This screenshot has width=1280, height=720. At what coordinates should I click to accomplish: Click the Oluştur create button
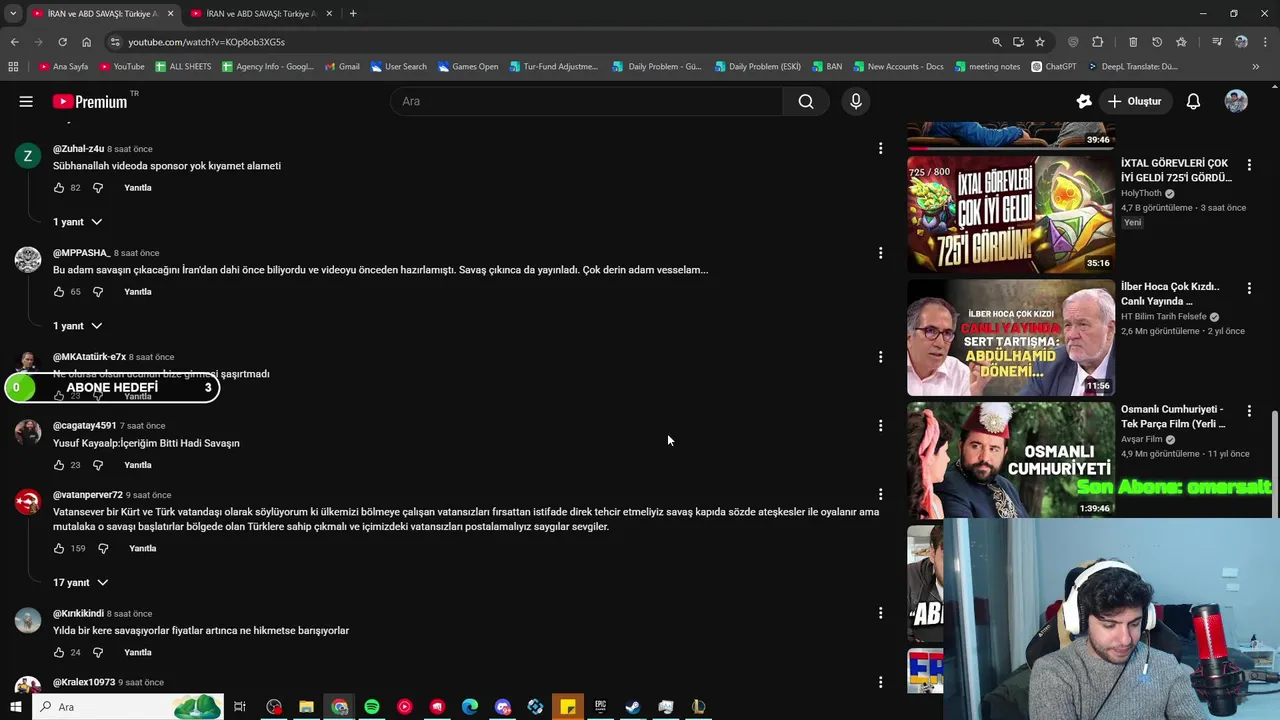(x=1134, y=101)
